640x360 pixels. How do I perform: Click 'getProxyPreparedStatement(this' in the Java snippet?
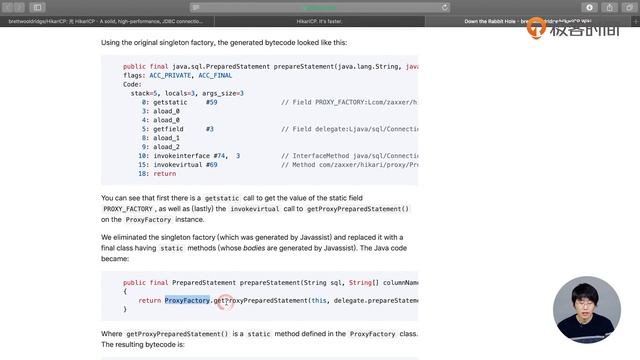pos(270,300)
